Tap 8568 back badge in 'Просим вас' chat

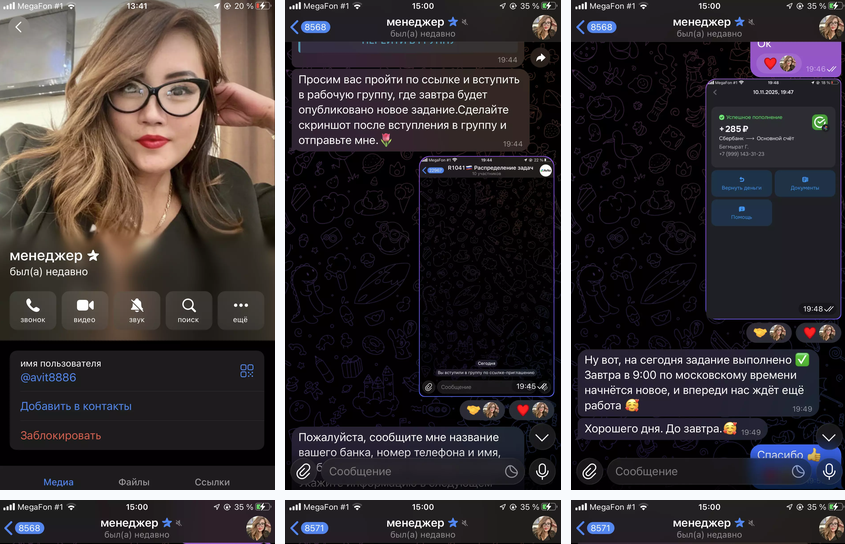click(x=311, y=27)
